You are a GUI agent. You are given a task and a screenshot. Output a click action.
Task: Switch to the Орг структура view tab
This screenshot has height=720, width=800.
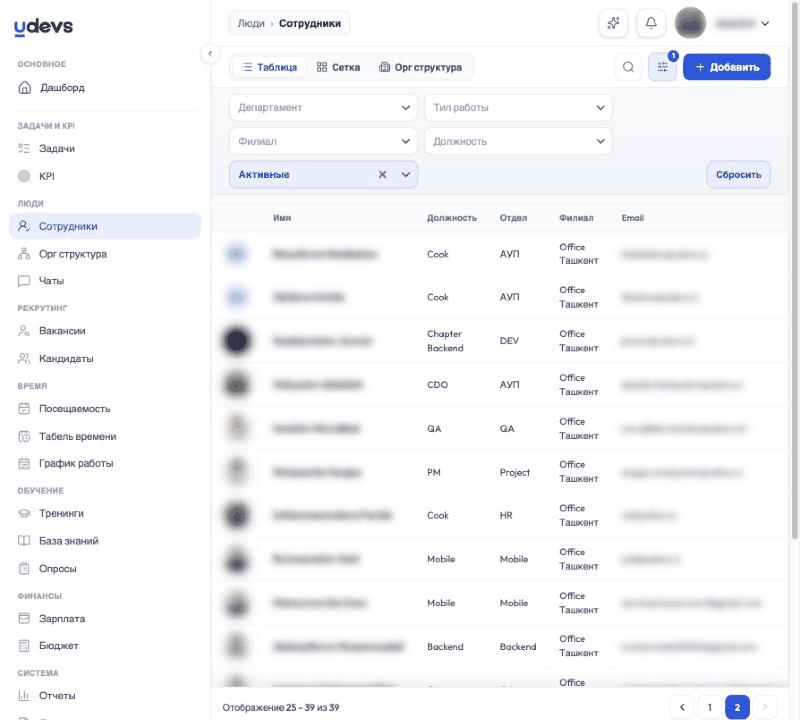pos(420,67)
